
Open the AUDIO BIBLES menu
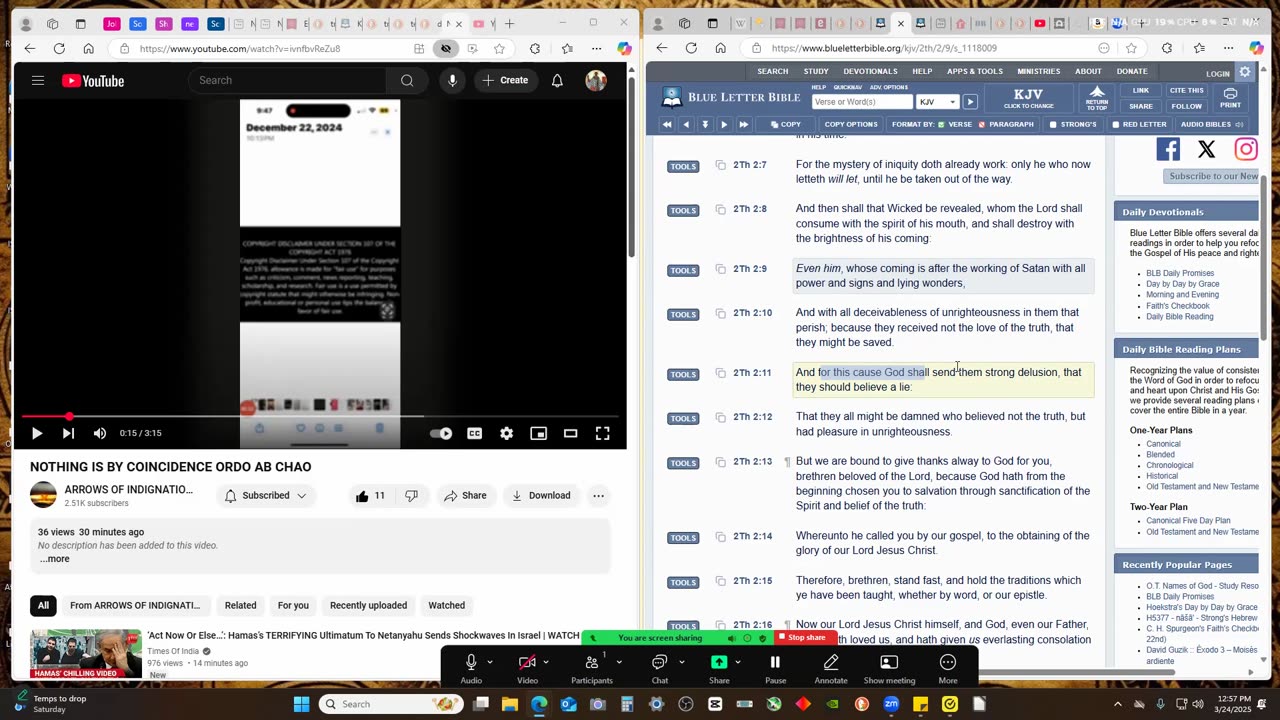[x=1211, y=125]
